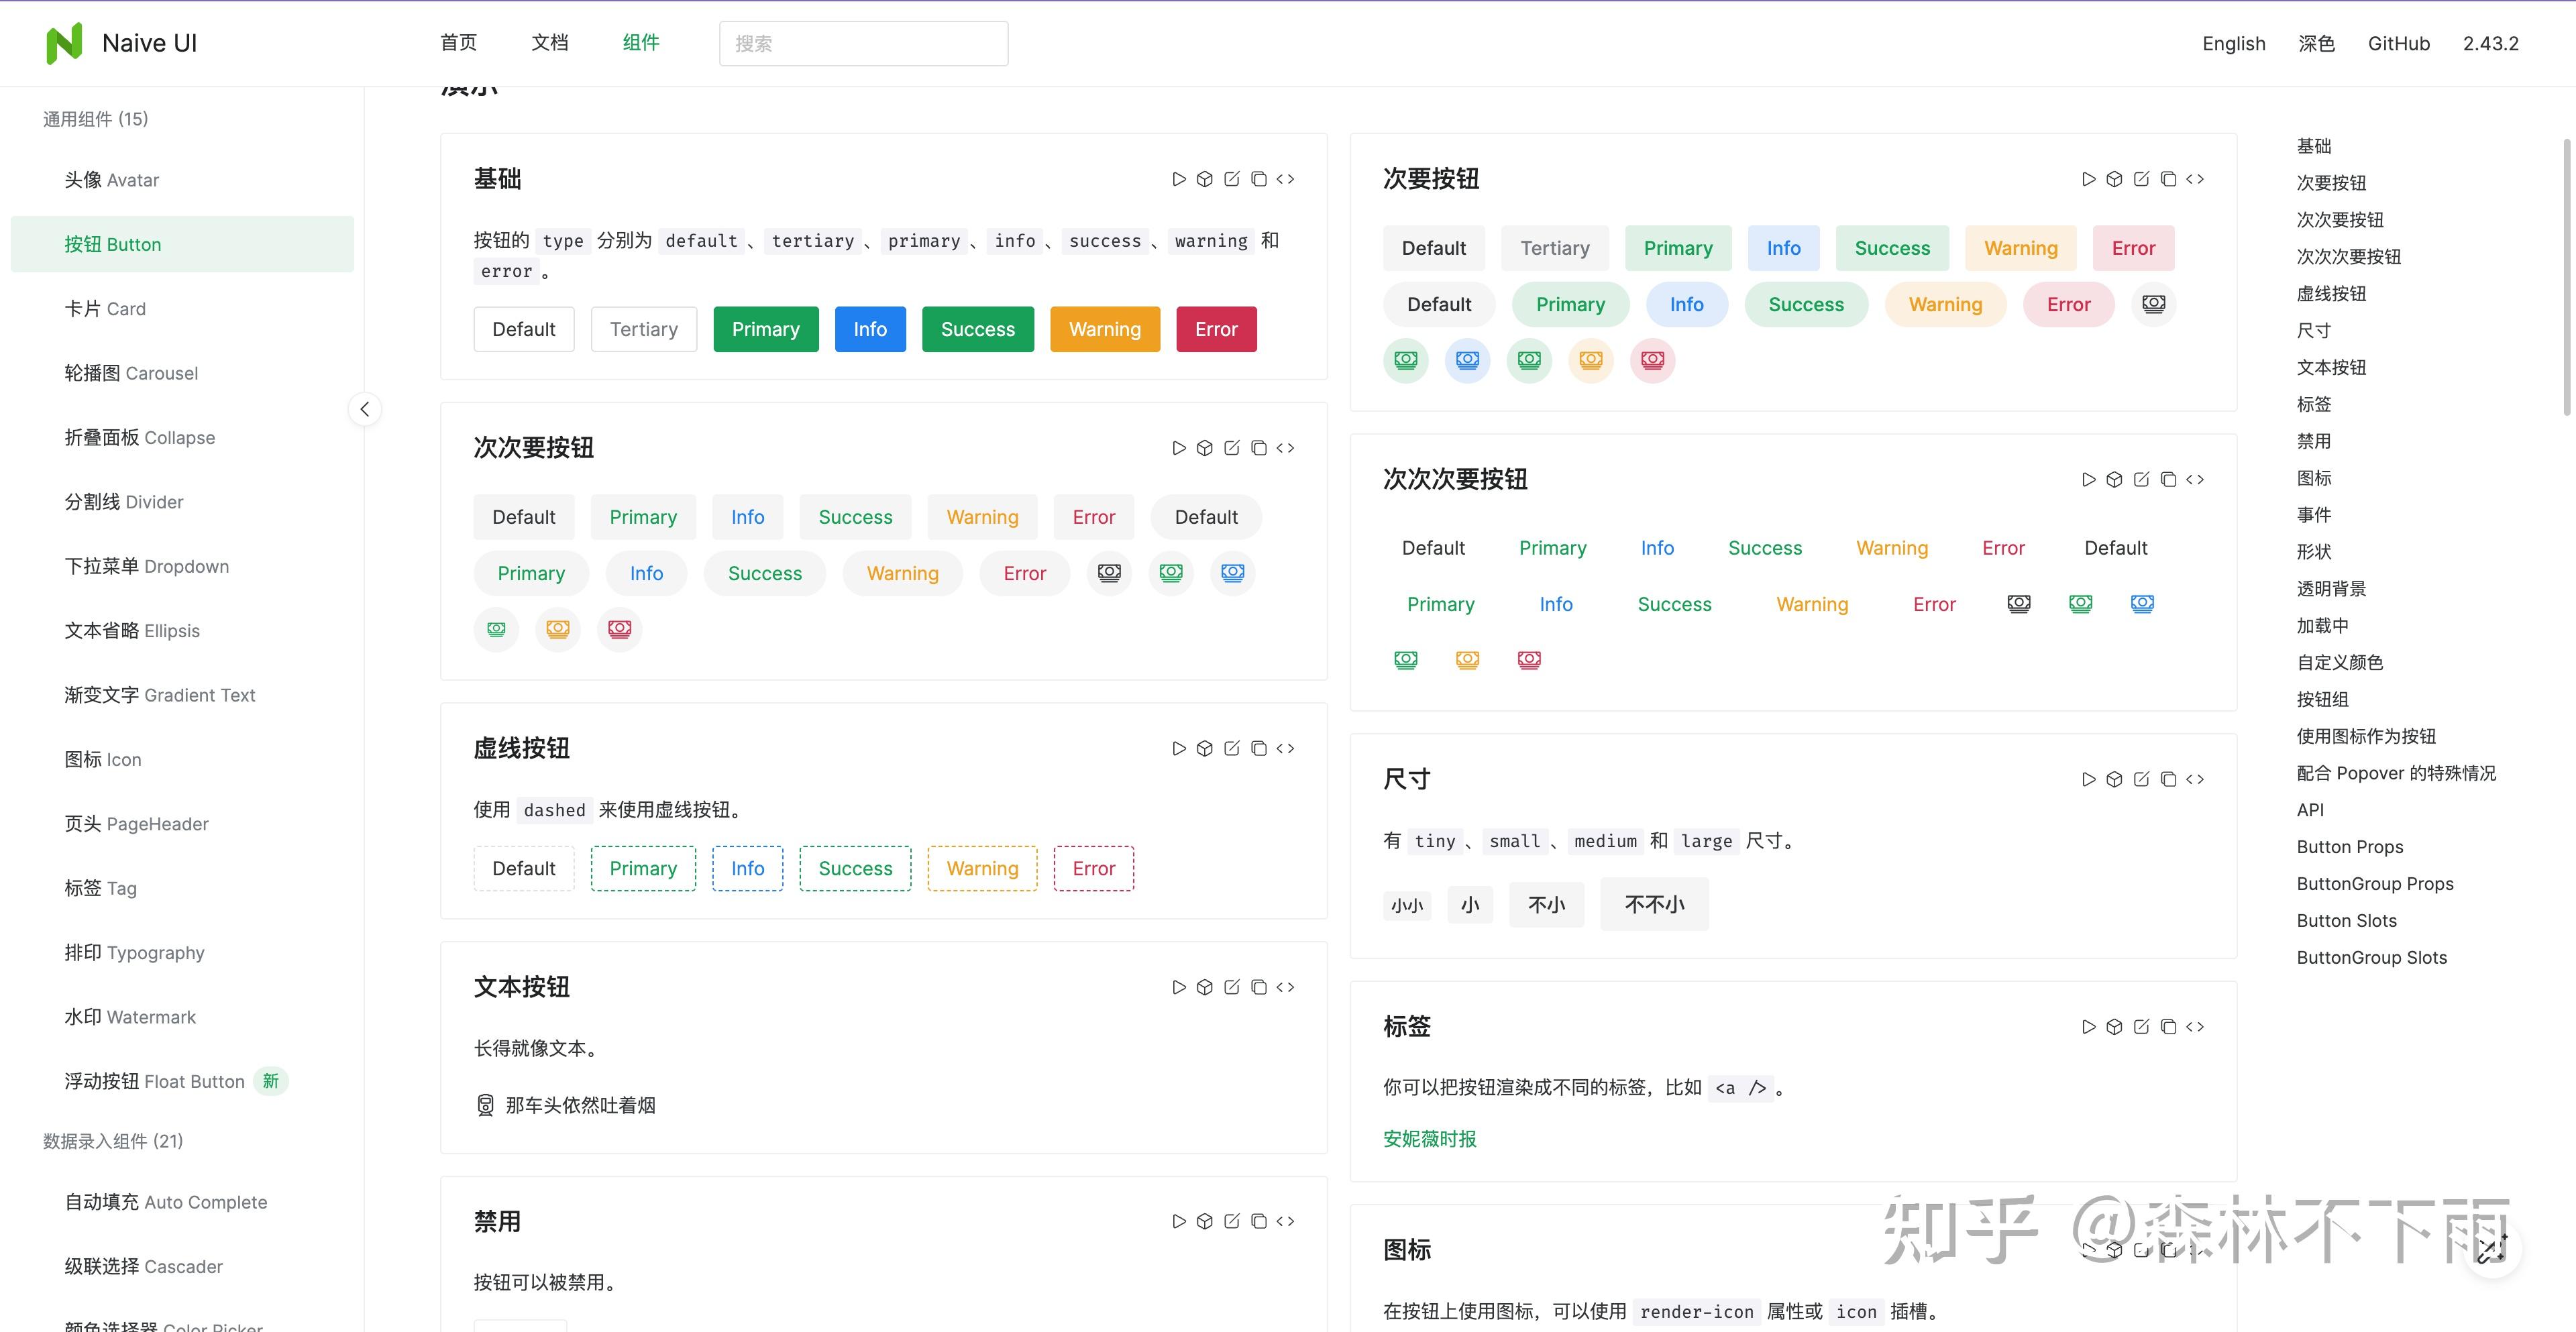Image resolution: width=2576 pixels, height=1332 pixels.
Task: Click the orange circular cash icon in 次要按钮
Action: click(1591, 360)
